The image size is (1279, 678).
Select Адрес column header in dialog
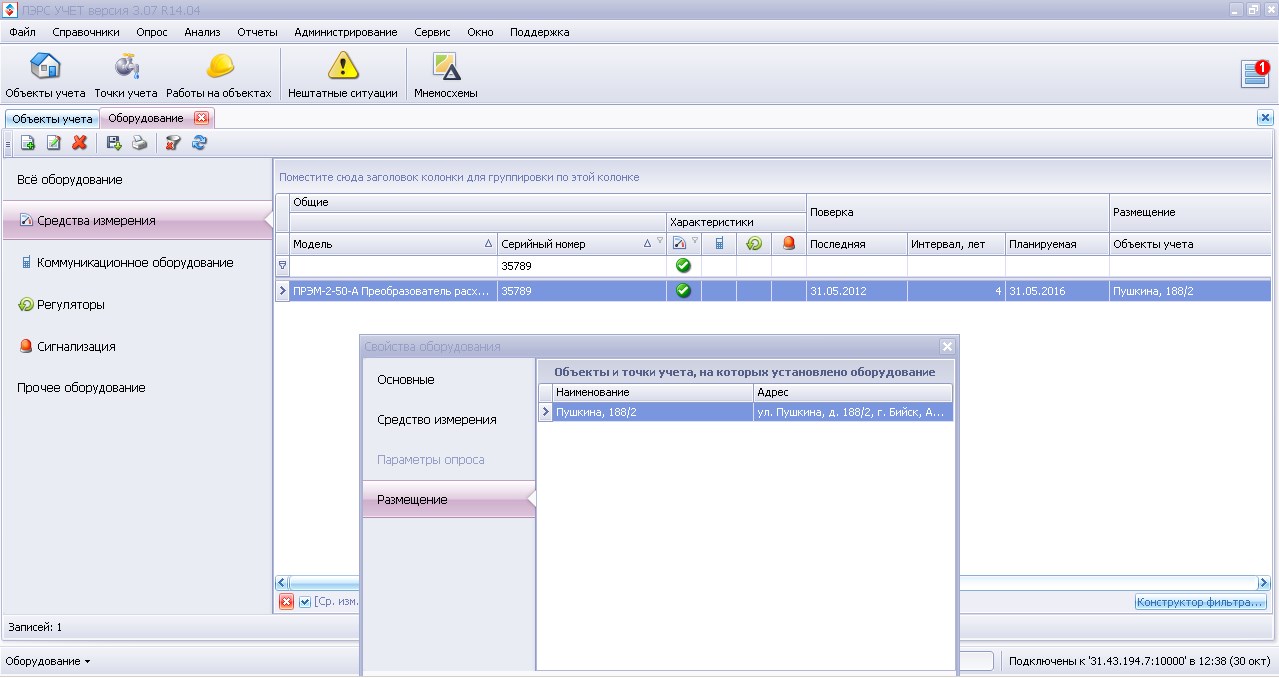(x=853, y=393)
